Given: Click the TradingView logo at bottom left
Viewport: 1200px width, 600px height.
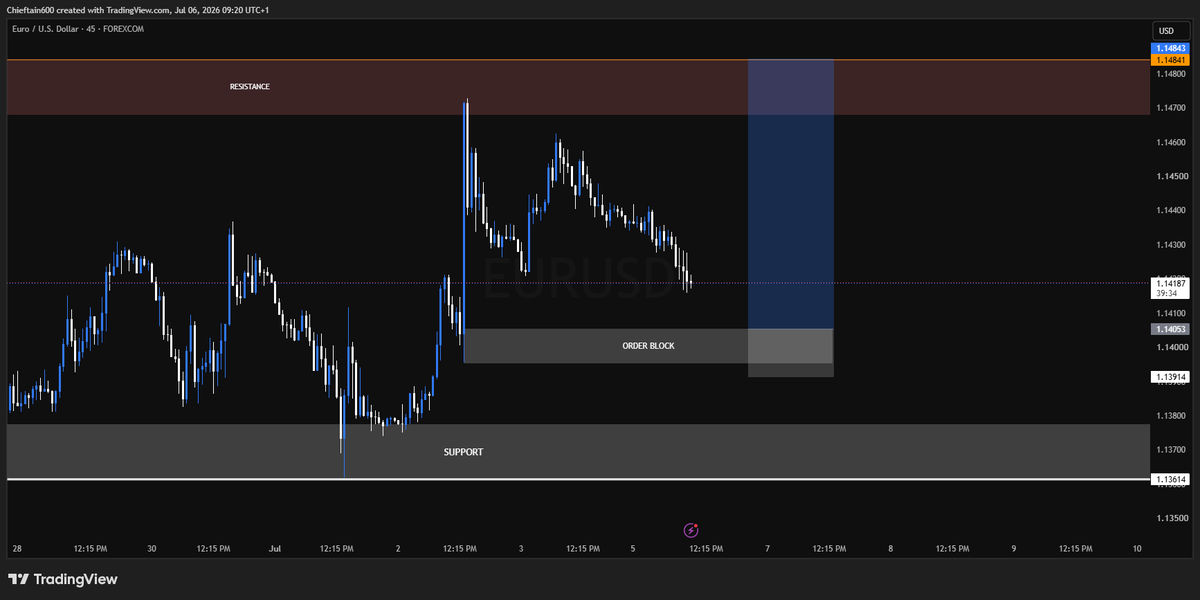Looking at the screenshot, I should pyautogui.click(x=63, y=579).
